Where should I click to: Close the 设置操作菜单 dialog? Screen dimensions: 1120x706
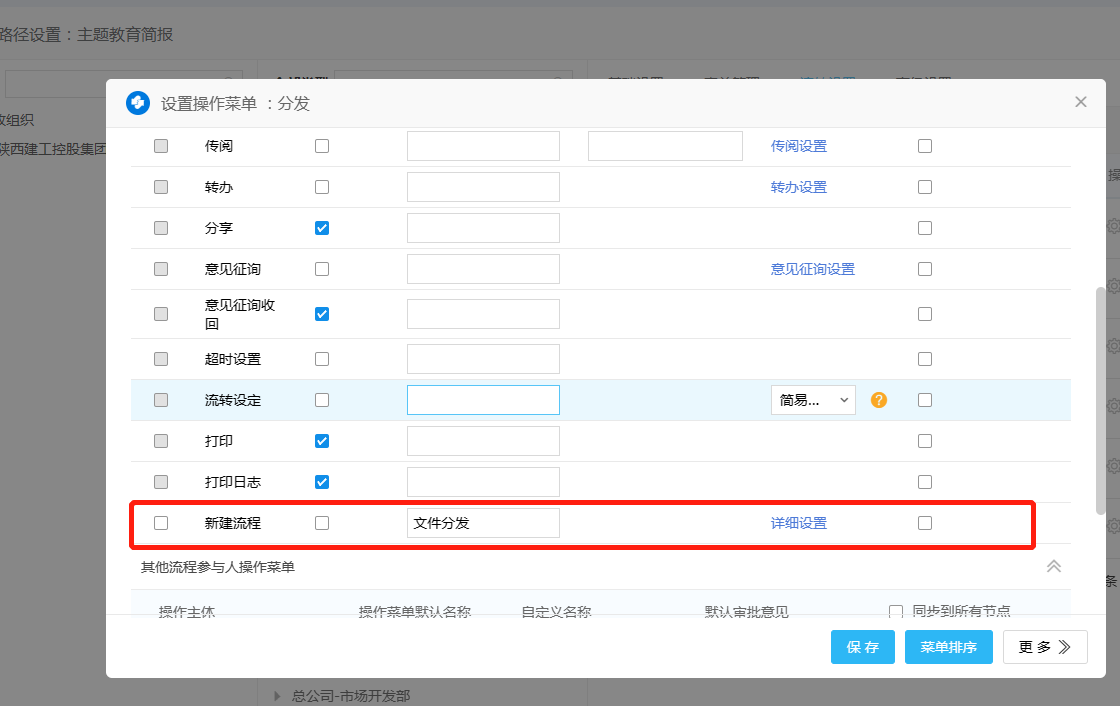point(1080,102)
